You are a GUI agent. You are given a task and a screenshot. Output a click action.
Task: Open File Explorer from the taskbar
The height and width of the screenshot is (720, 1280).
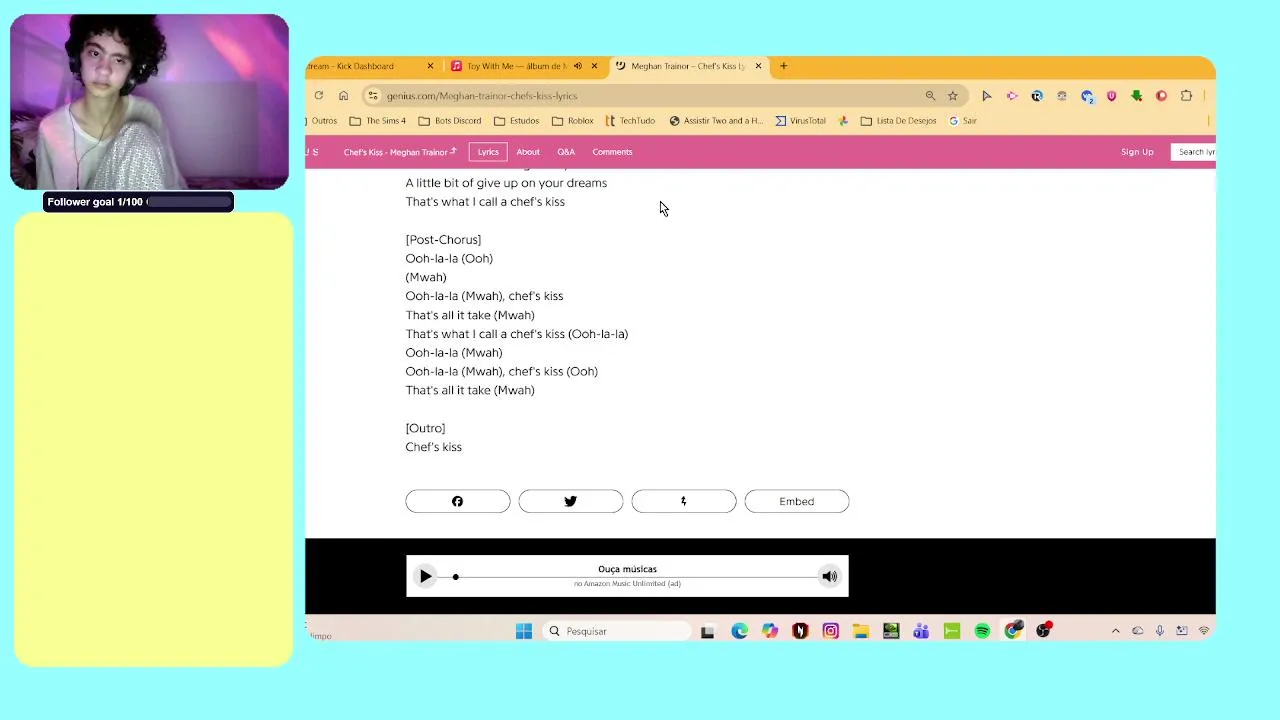click(x=860, y=631)
